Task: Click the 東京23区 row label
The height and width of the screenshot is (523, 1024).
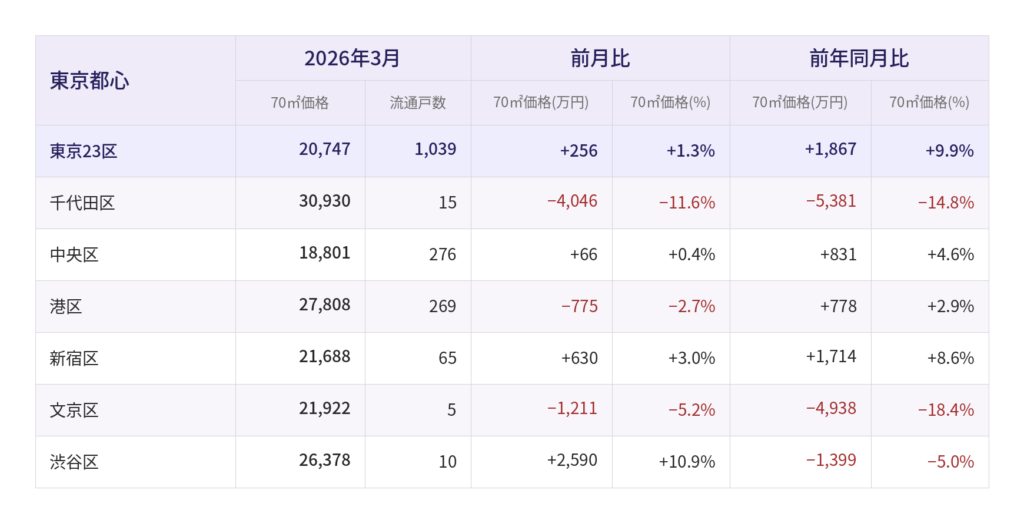Action: (x=84, y=151)
